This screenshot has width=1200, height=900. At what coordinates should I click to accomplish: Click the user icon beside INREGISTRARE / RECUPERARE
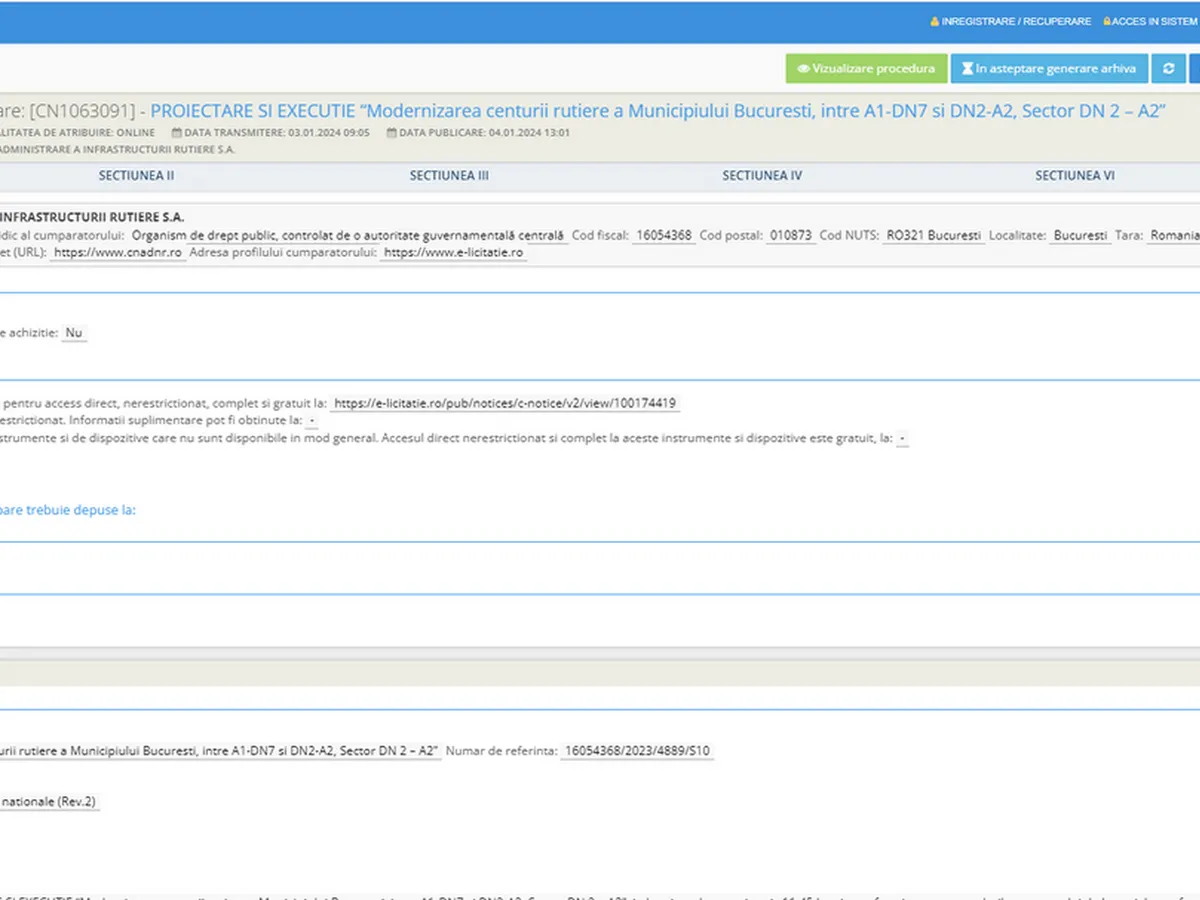coord(935,21)
